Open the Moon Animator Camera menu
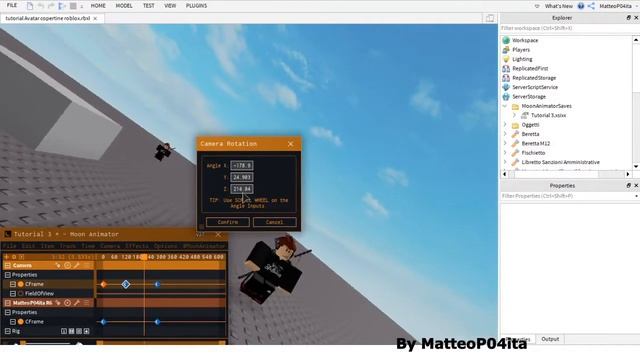The width and height of the screenshot is (640, 360). [x=110, y=246]
